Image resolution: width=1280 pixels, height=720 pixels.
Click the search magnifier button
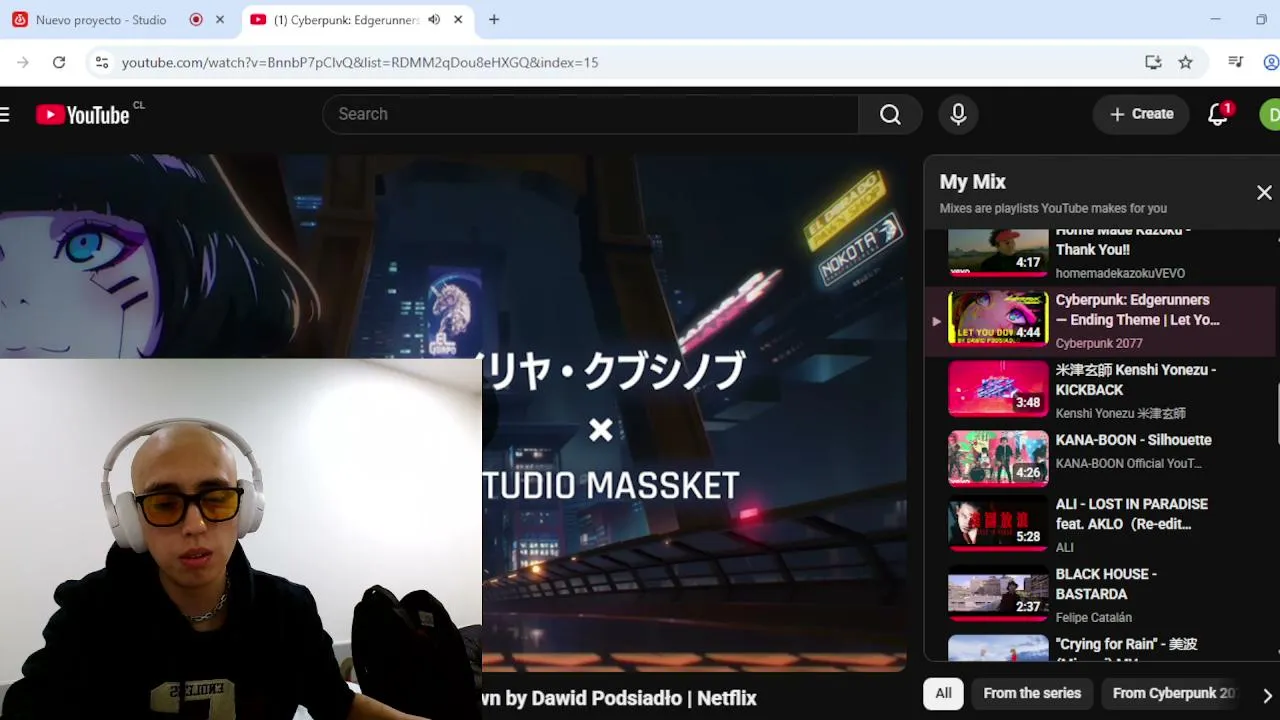coord(890,114)
